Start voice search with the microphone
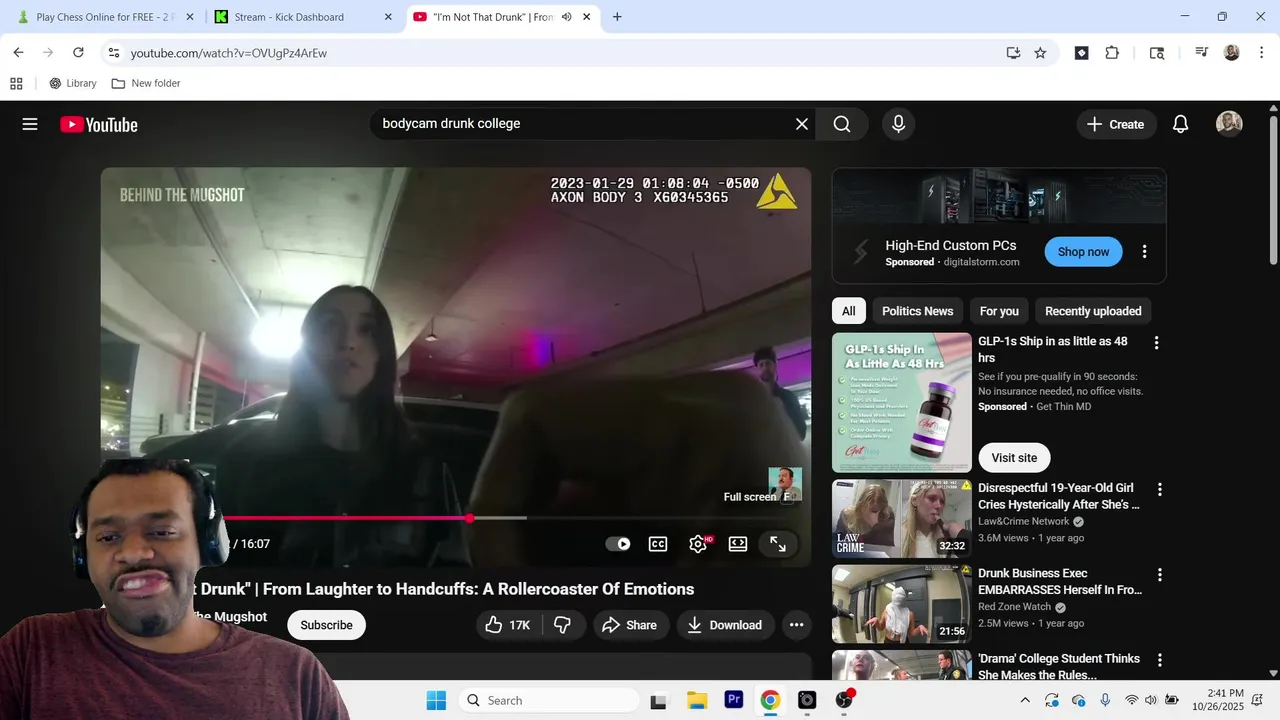 point(898,124)
